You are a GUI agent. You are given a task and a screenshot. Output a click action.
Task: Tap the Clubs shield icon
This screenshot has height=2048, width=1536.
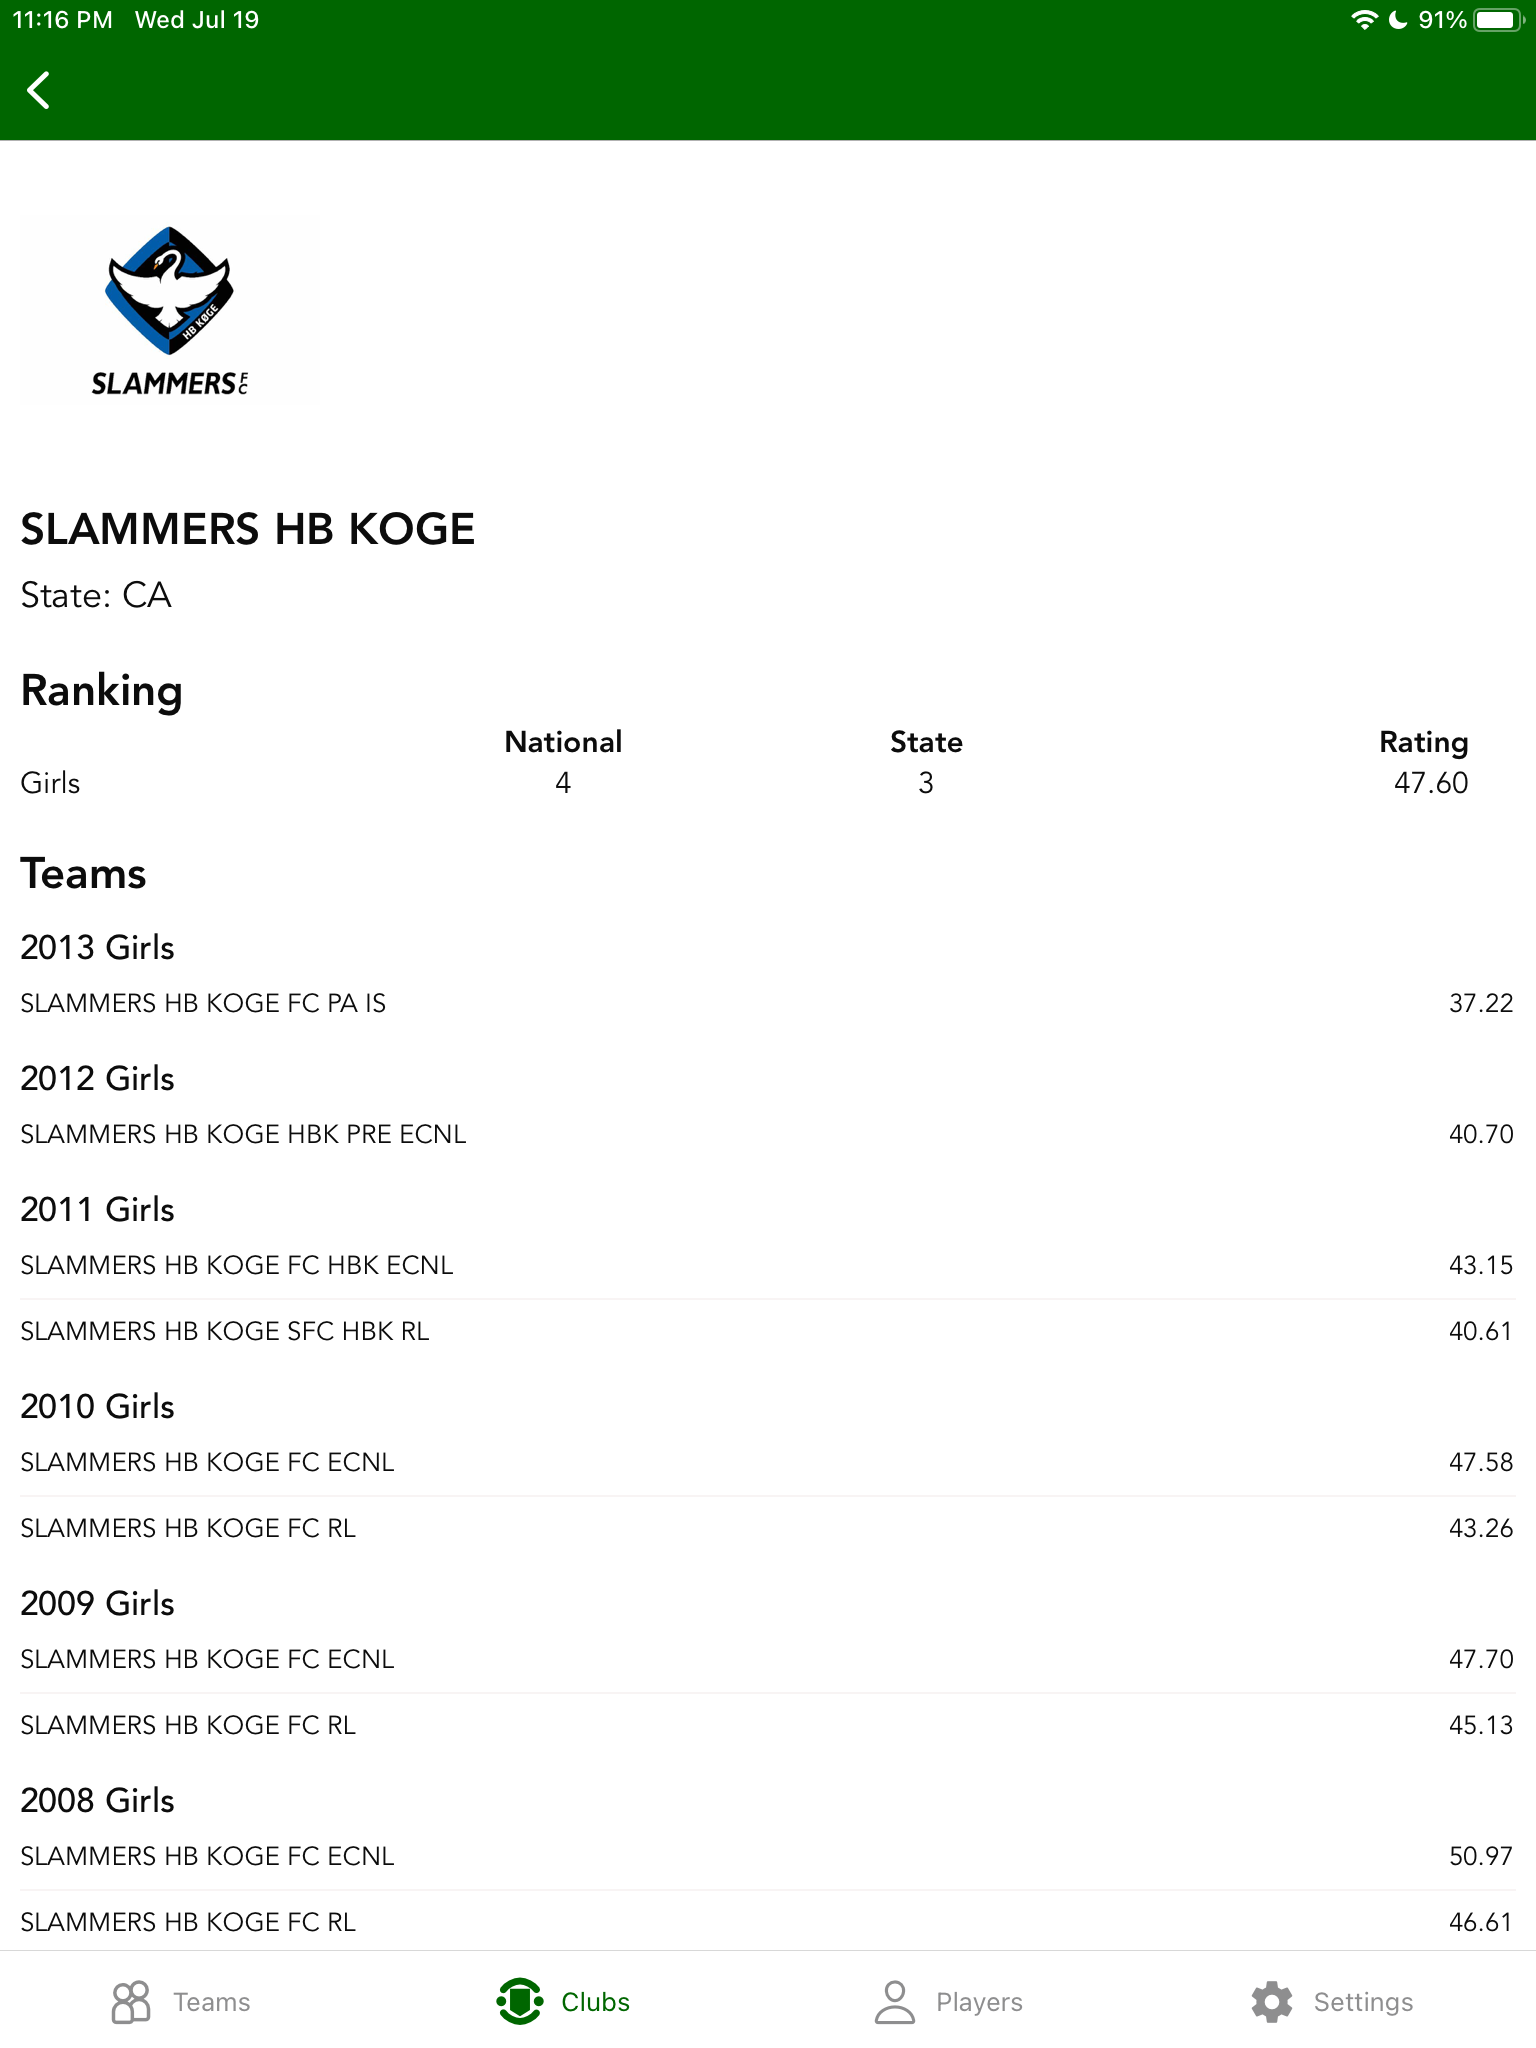[519, 2002]
